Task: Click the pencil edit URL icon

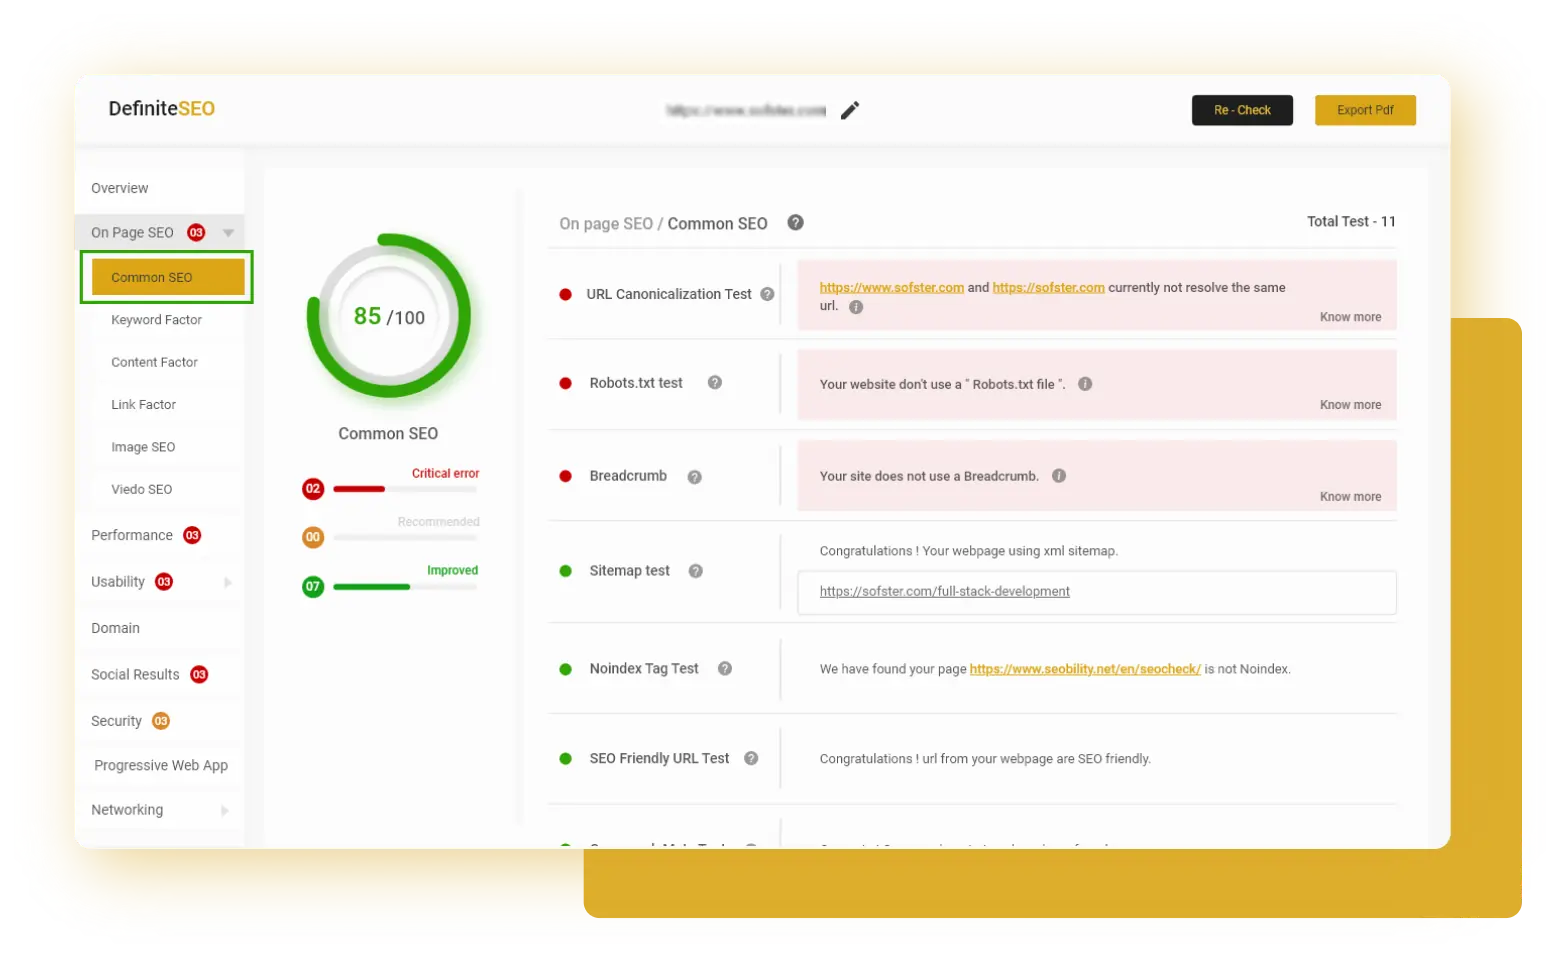Action: point(850,110)
